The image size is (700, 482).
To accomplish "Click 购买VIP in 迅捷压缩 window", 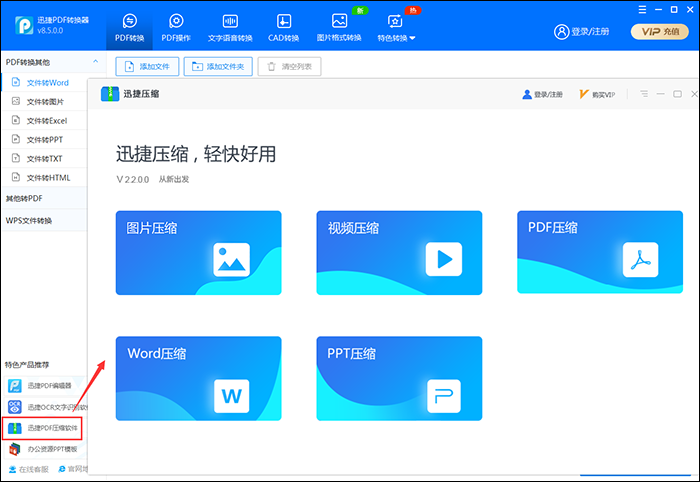I will (x=597, y=94).
